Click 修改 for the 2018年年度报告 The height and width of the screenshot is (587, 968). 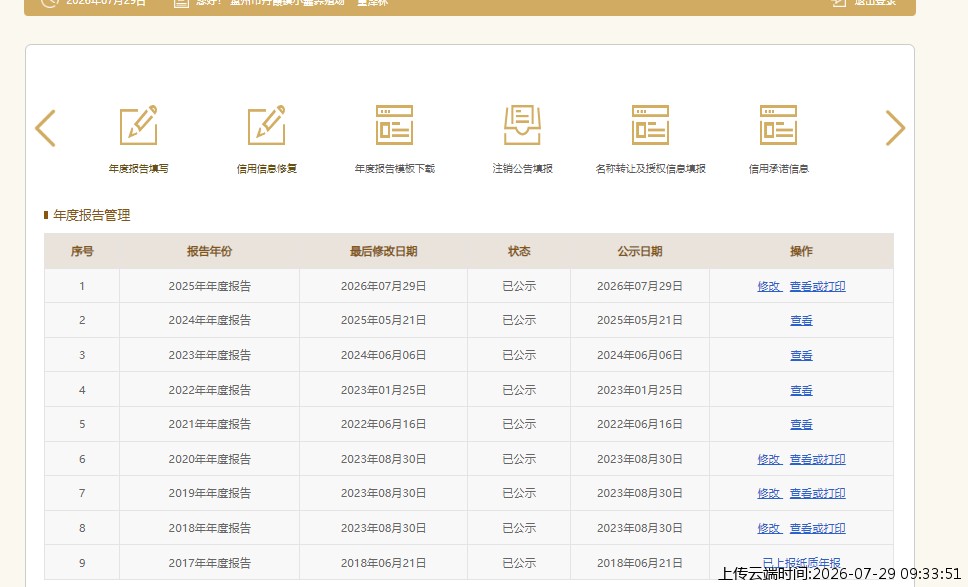pyautogui.click(x=769, y=528)
